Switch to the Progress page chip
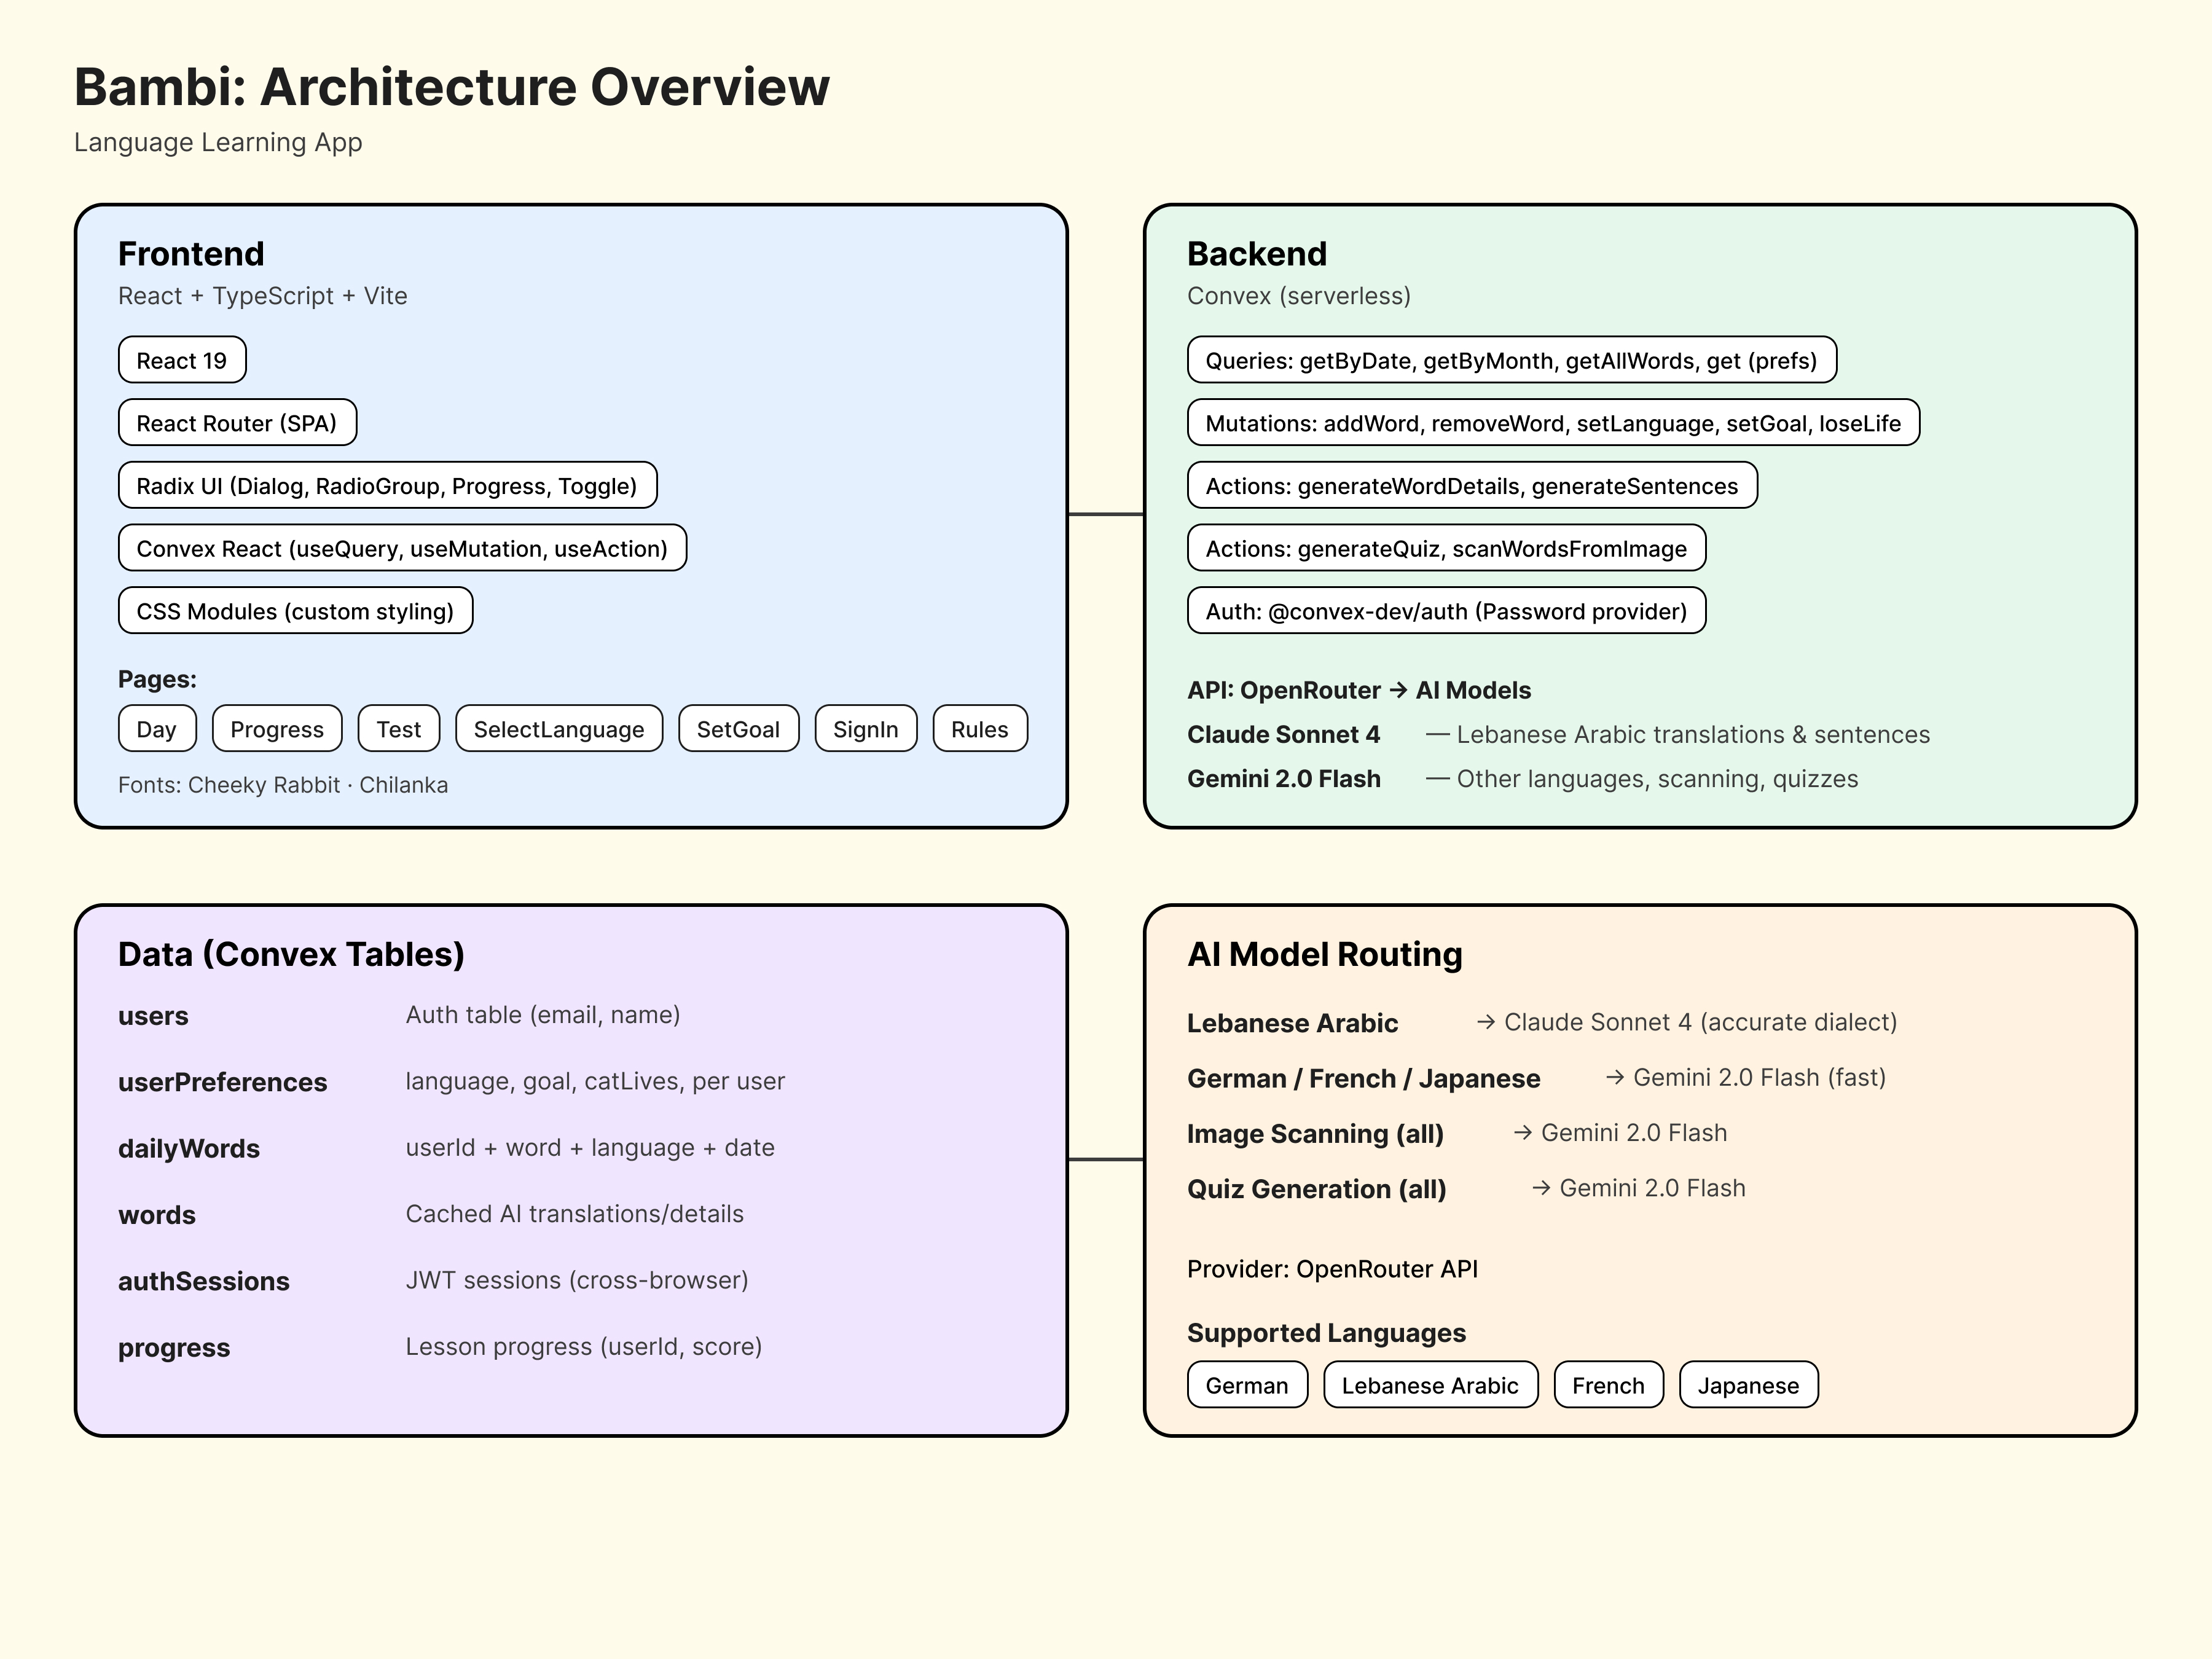The image size is (2212, 1659). 277,729
